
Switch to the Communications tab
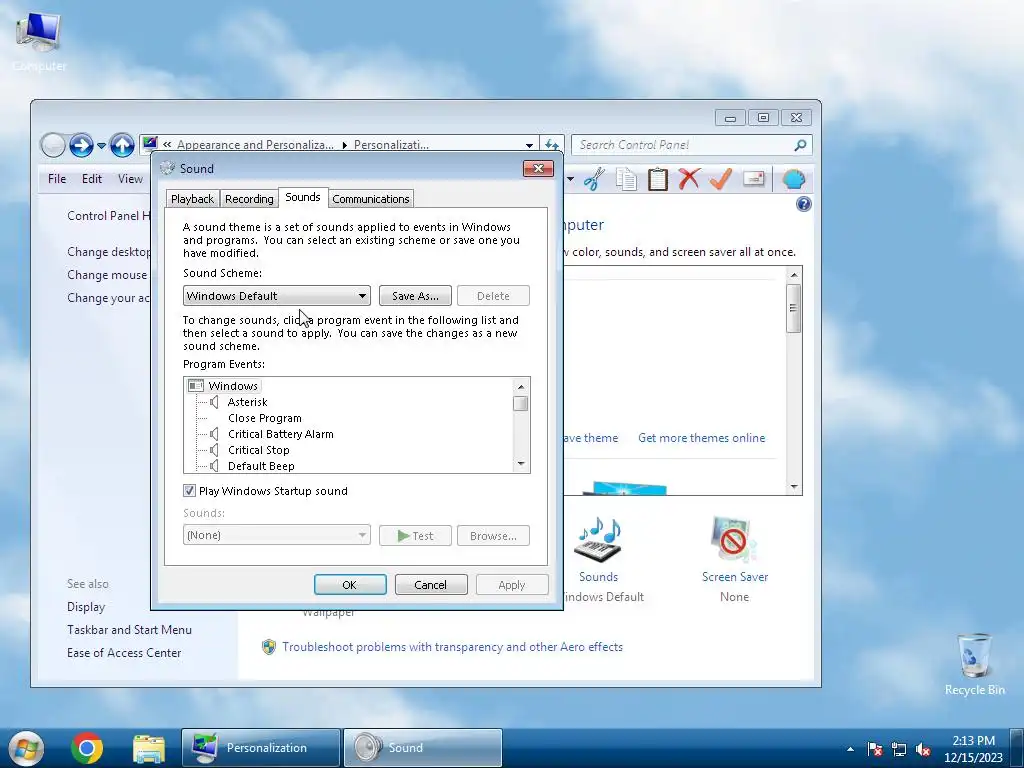pyautogui.click(x=370, y=199)
